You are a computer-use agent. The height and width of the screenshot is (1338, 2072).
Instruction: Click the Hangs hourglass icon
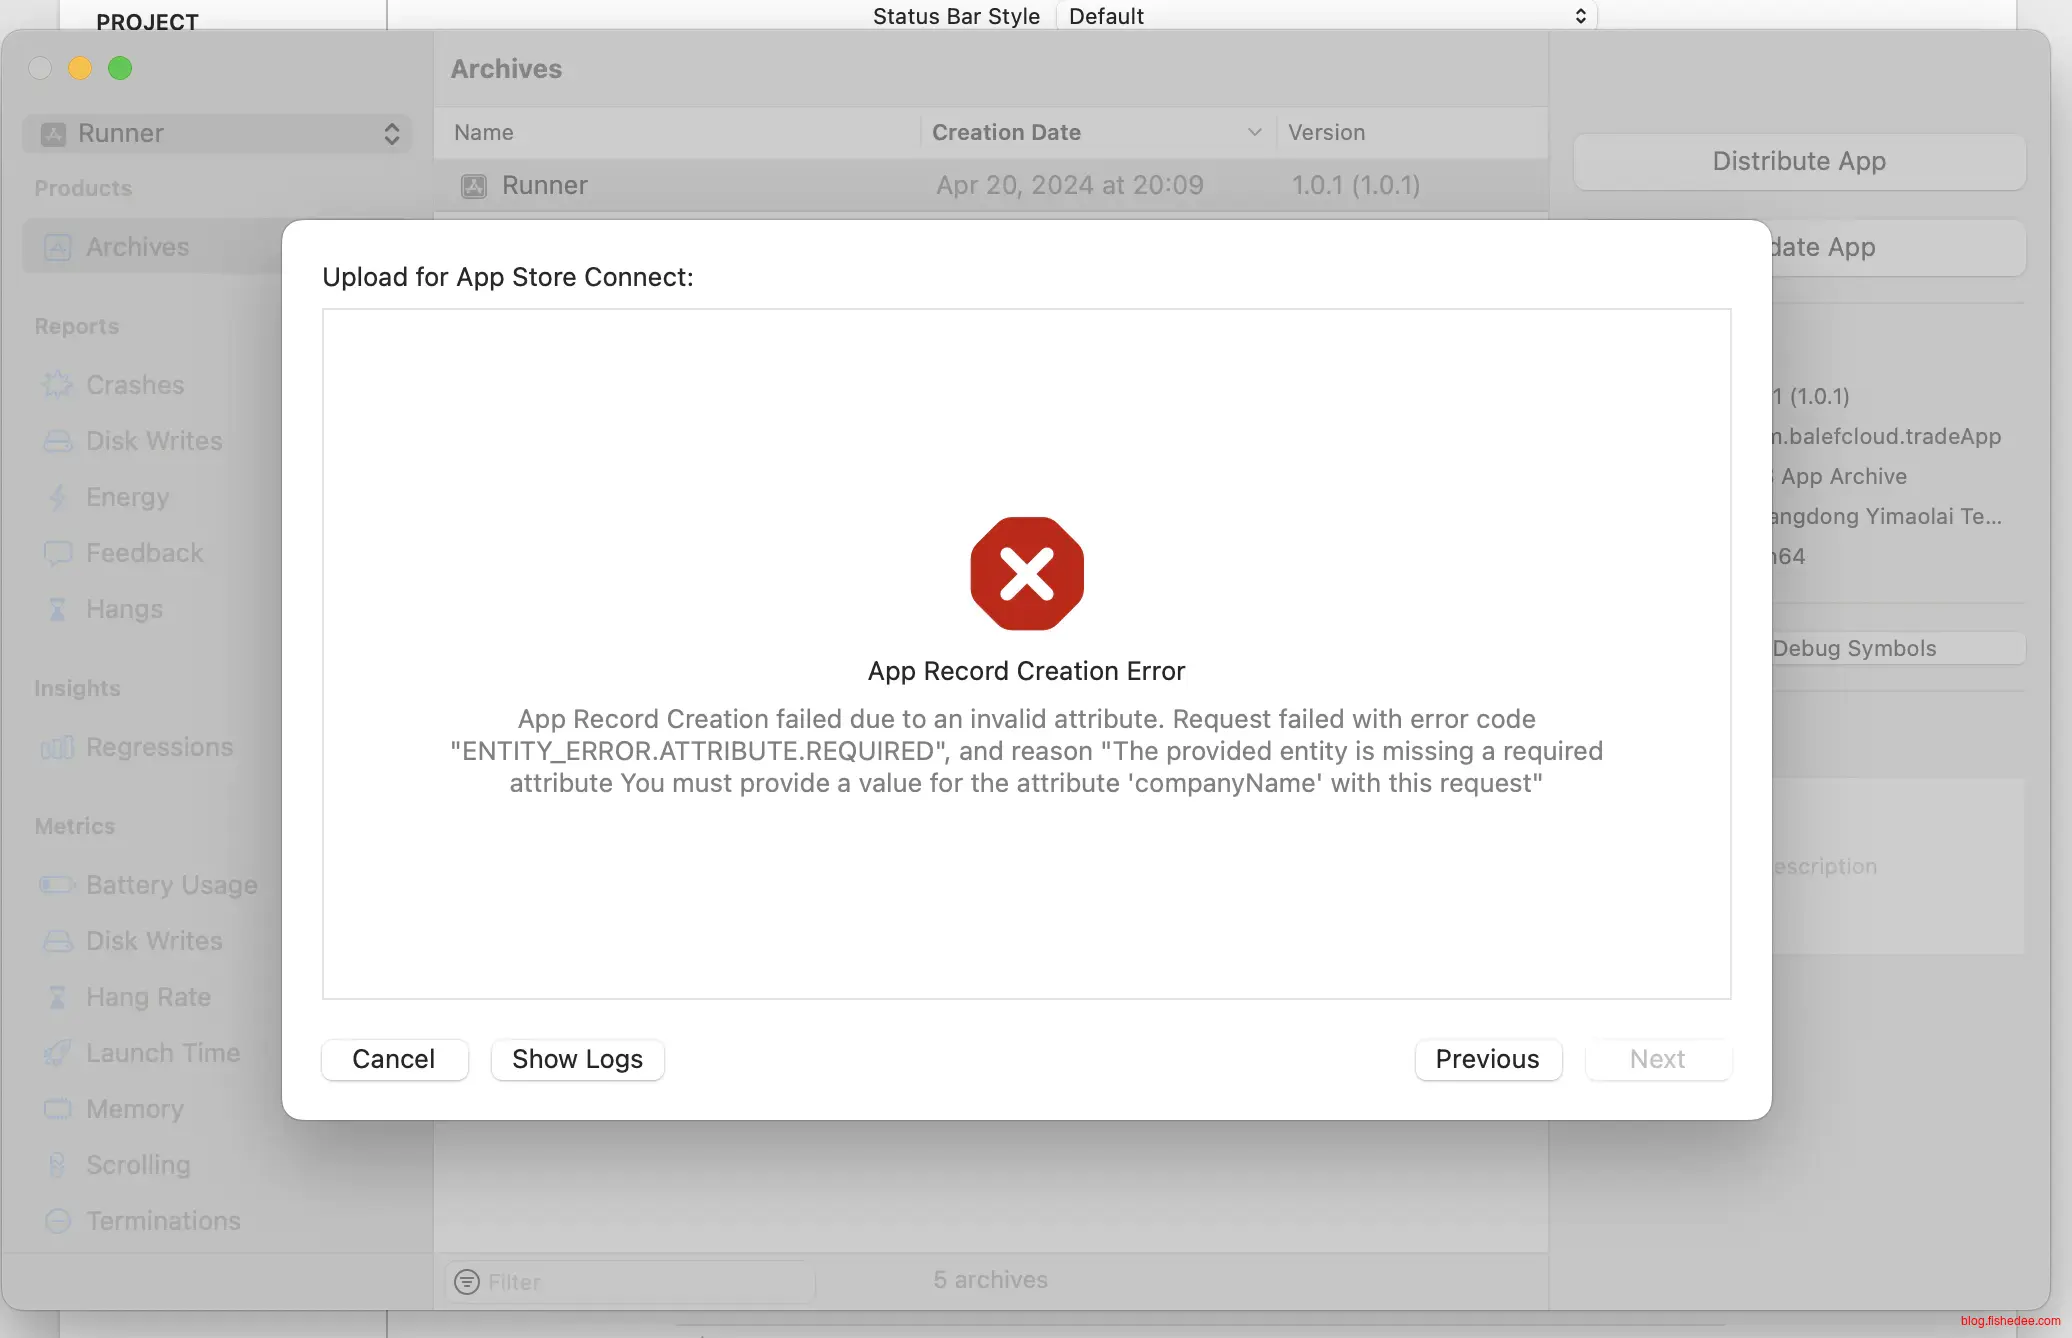click(58, 609)
